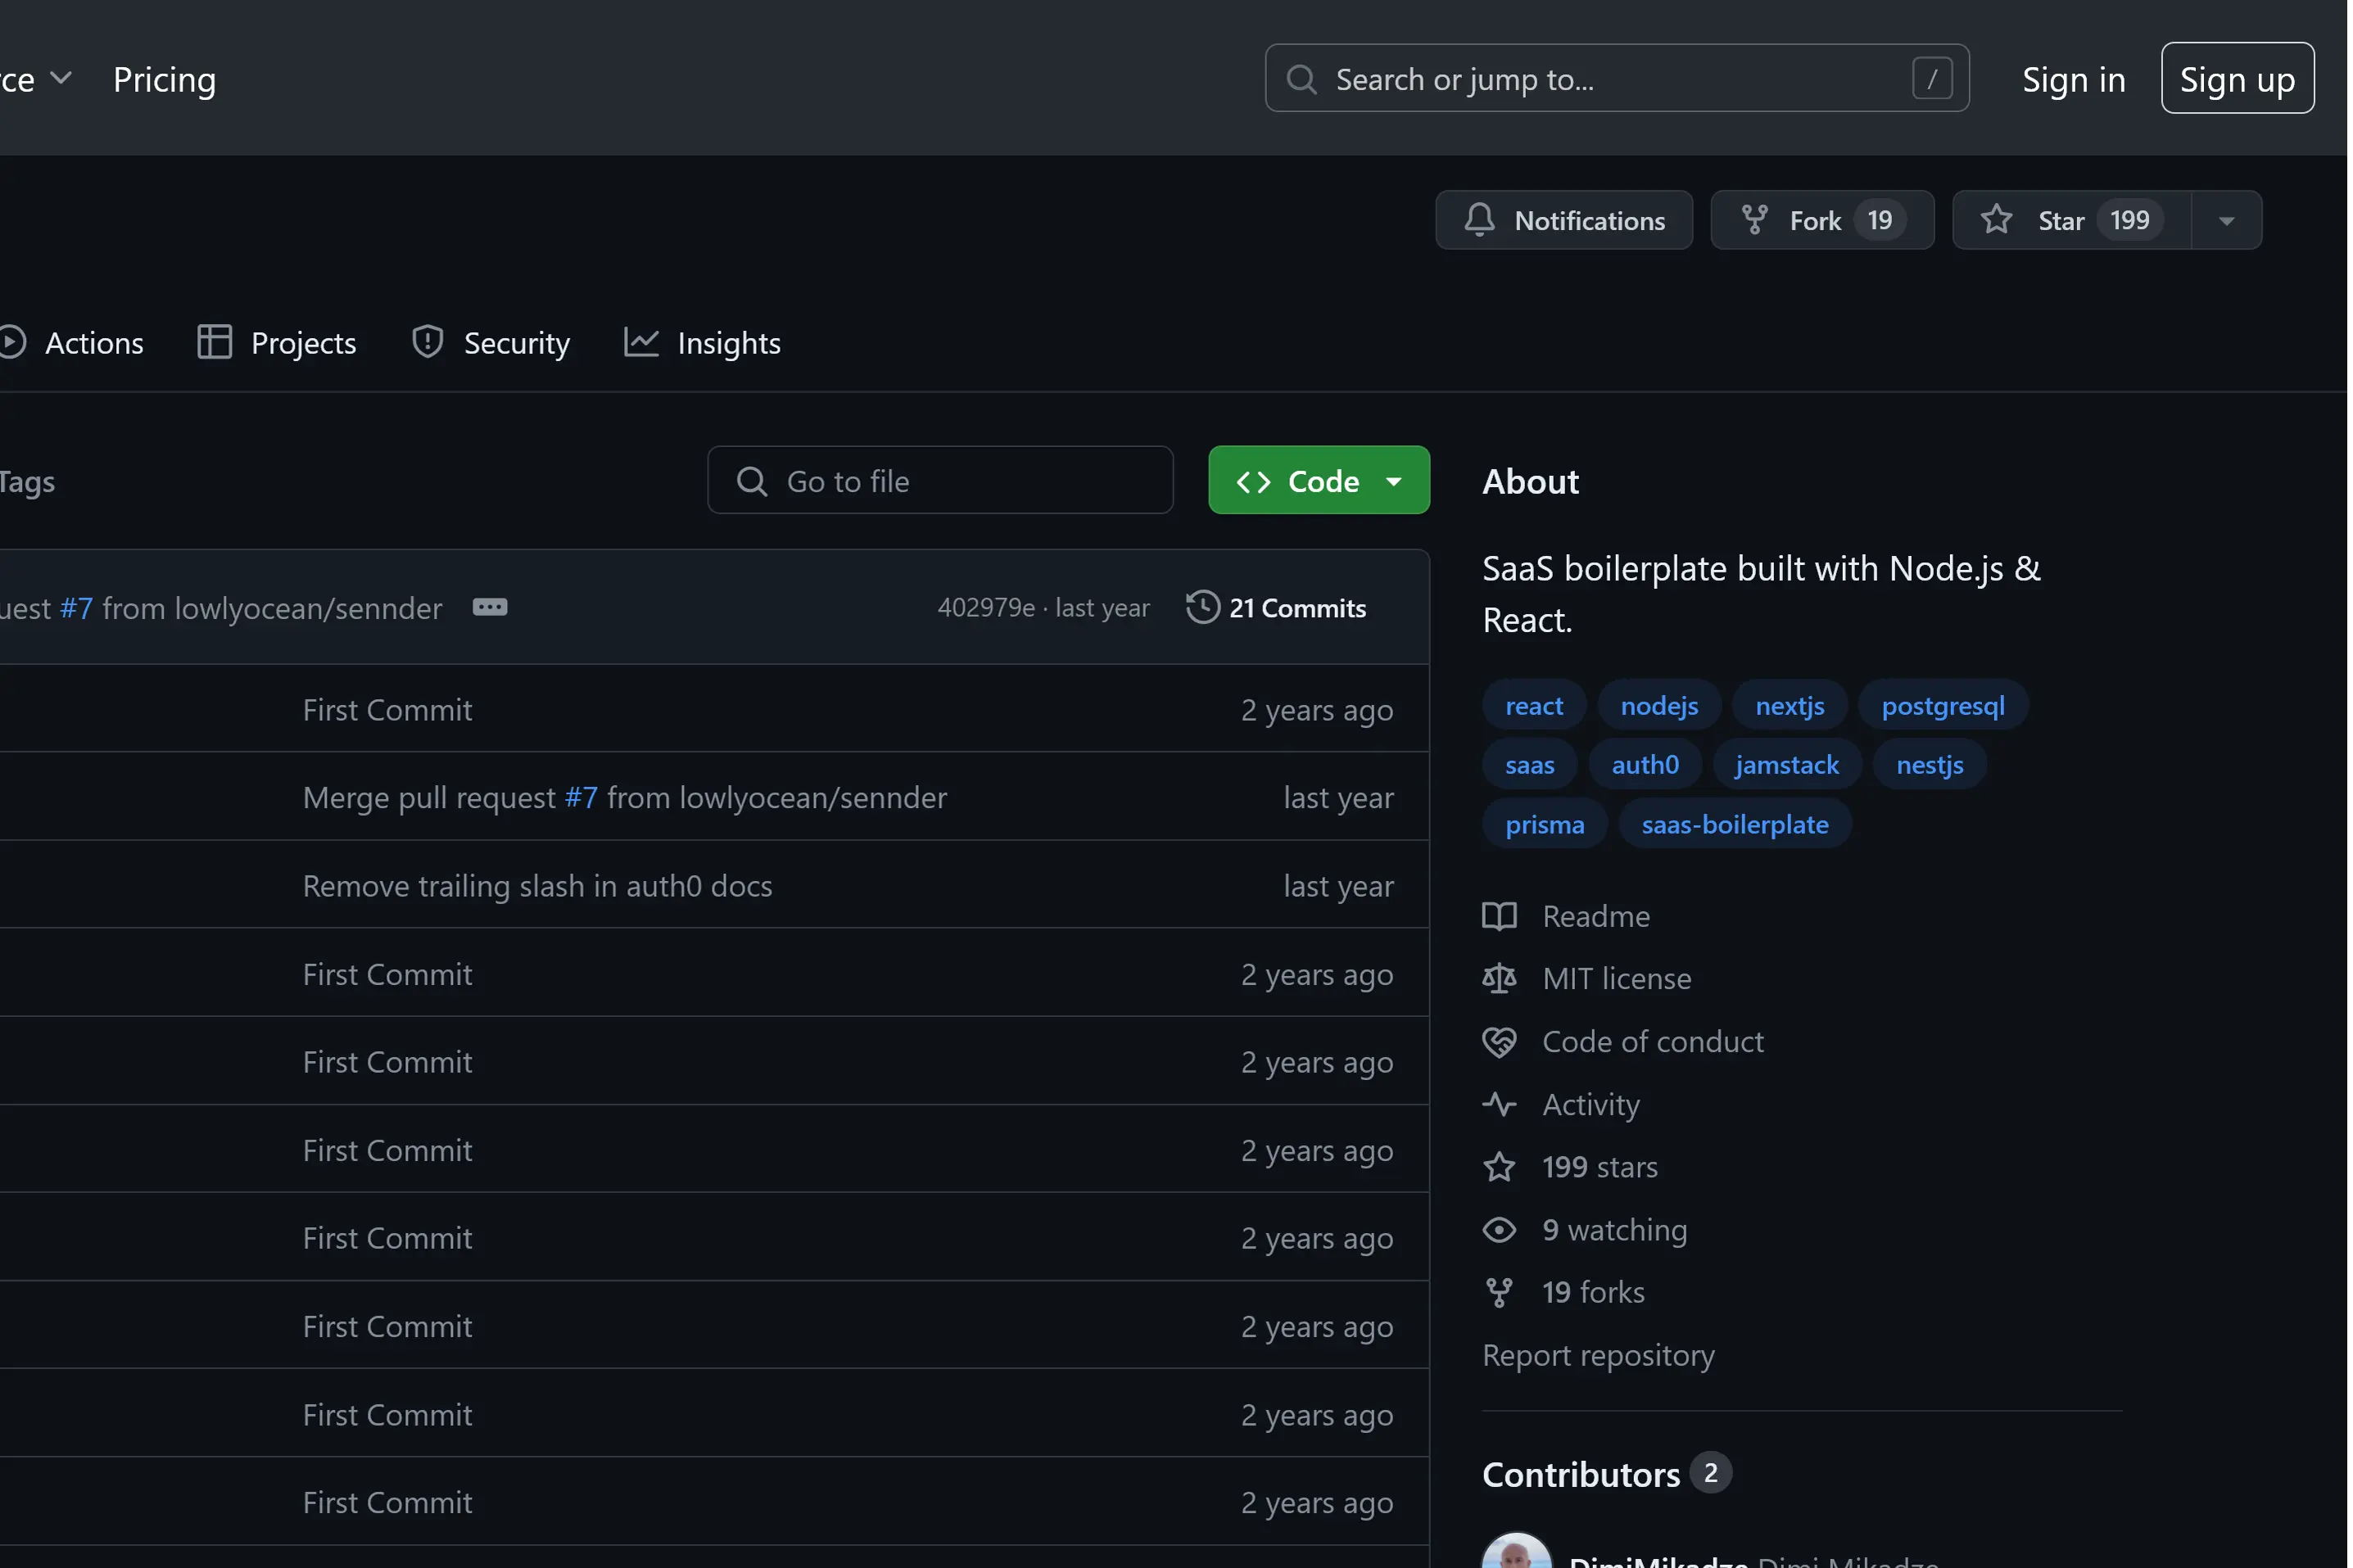Open the Star lists dropdown arrow
2353x1568 pixels.
(x=2226, y=220)
